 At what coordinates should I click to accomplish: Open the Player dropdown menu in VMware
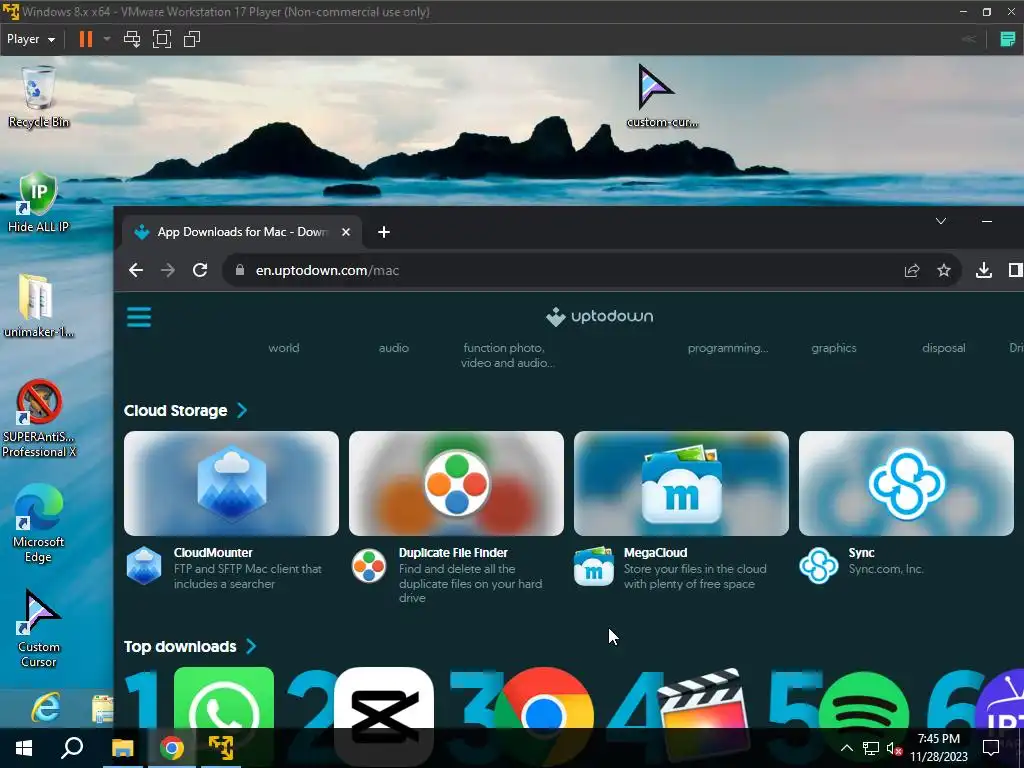click(x=31, y=39)
